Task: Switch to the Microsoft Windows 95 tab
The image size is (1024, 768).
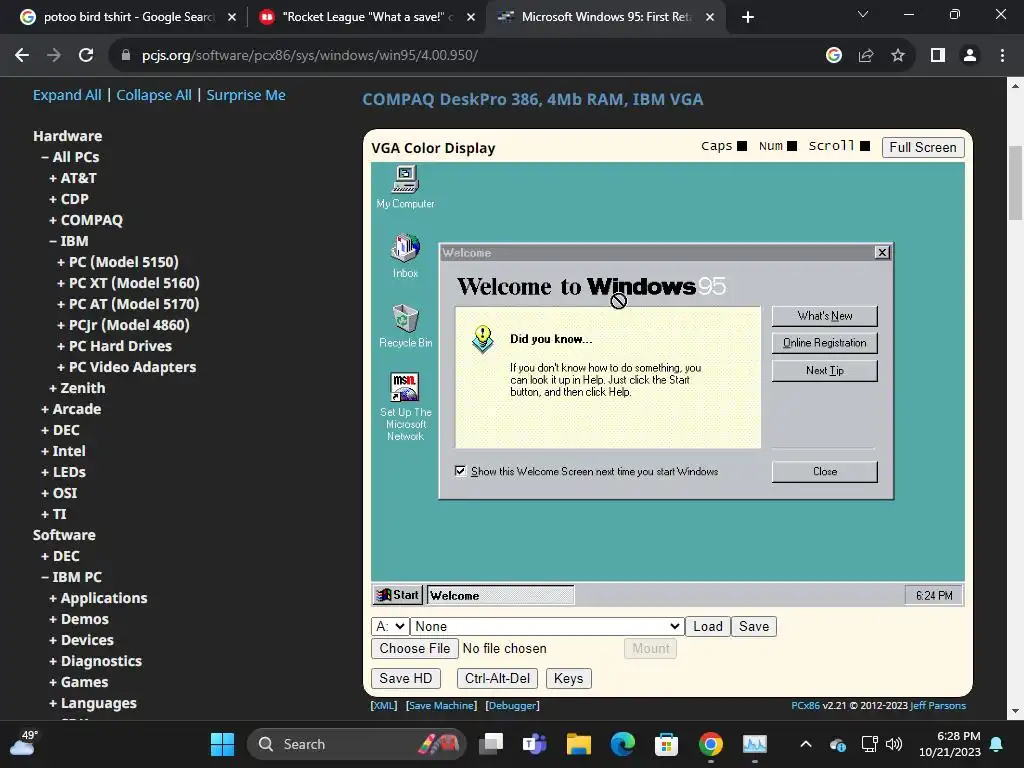Action: 604,17
